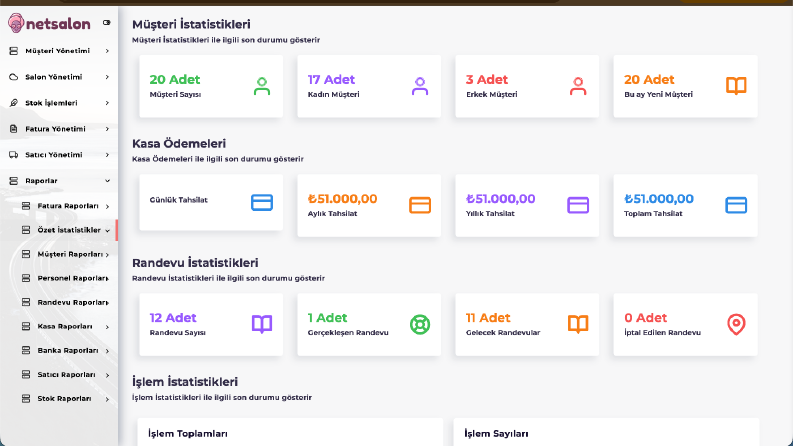Screen dimensions: 793x446
Task: Click the Satıcı Yönetimi truck icon
Action: coord(14,155)
